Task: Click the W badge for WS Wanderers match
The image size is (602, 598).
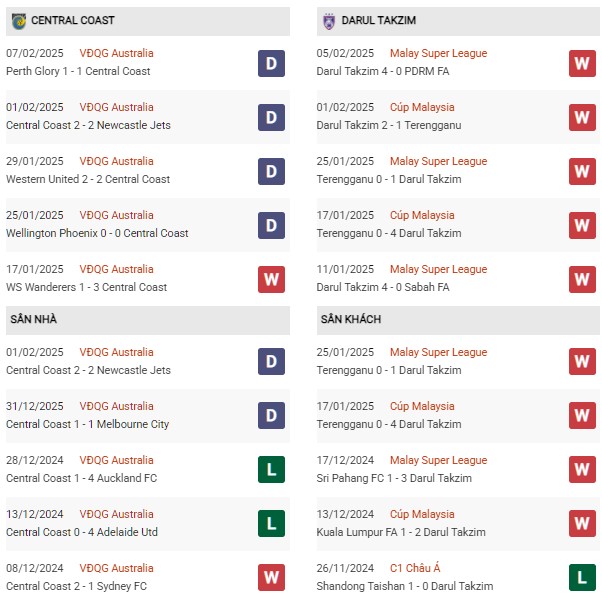Action: (271, 279)
